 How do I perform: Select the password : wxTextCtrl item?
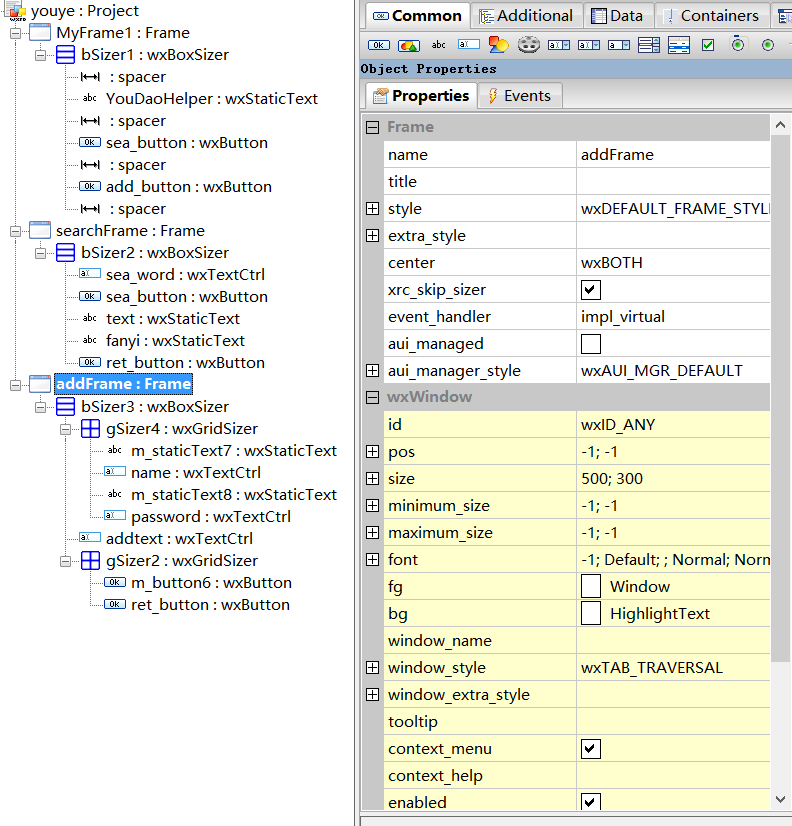(211, 517)
